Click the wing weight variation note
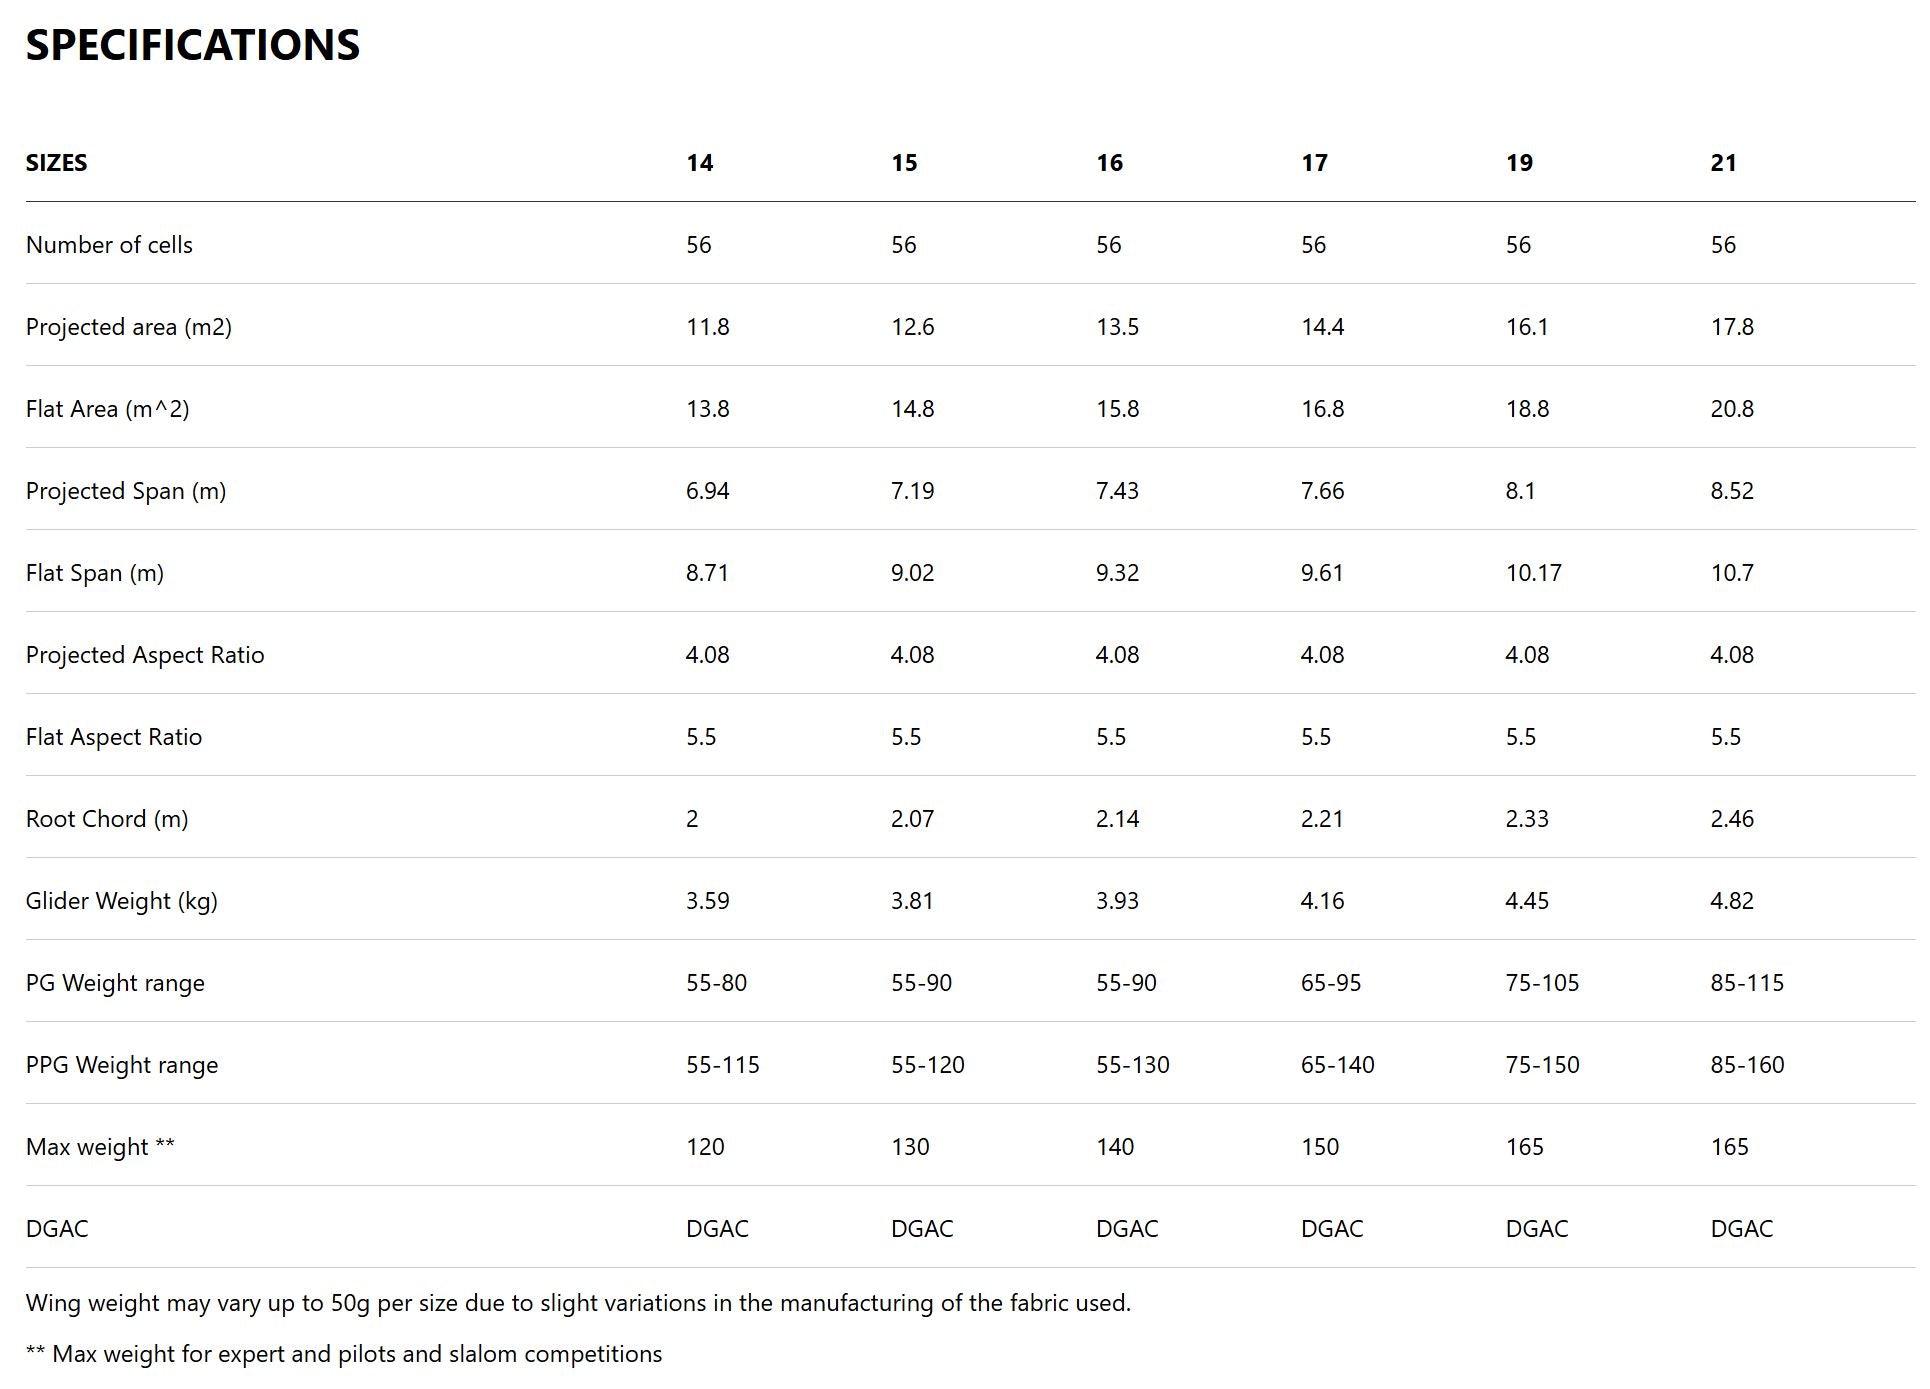The image size is (1930, 1389). pyautogui.click(x=578, y=1303)
